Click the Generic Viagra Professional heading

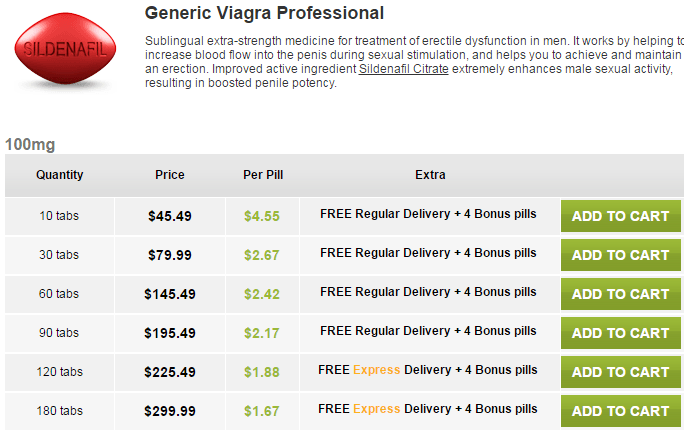click(264, 13)
